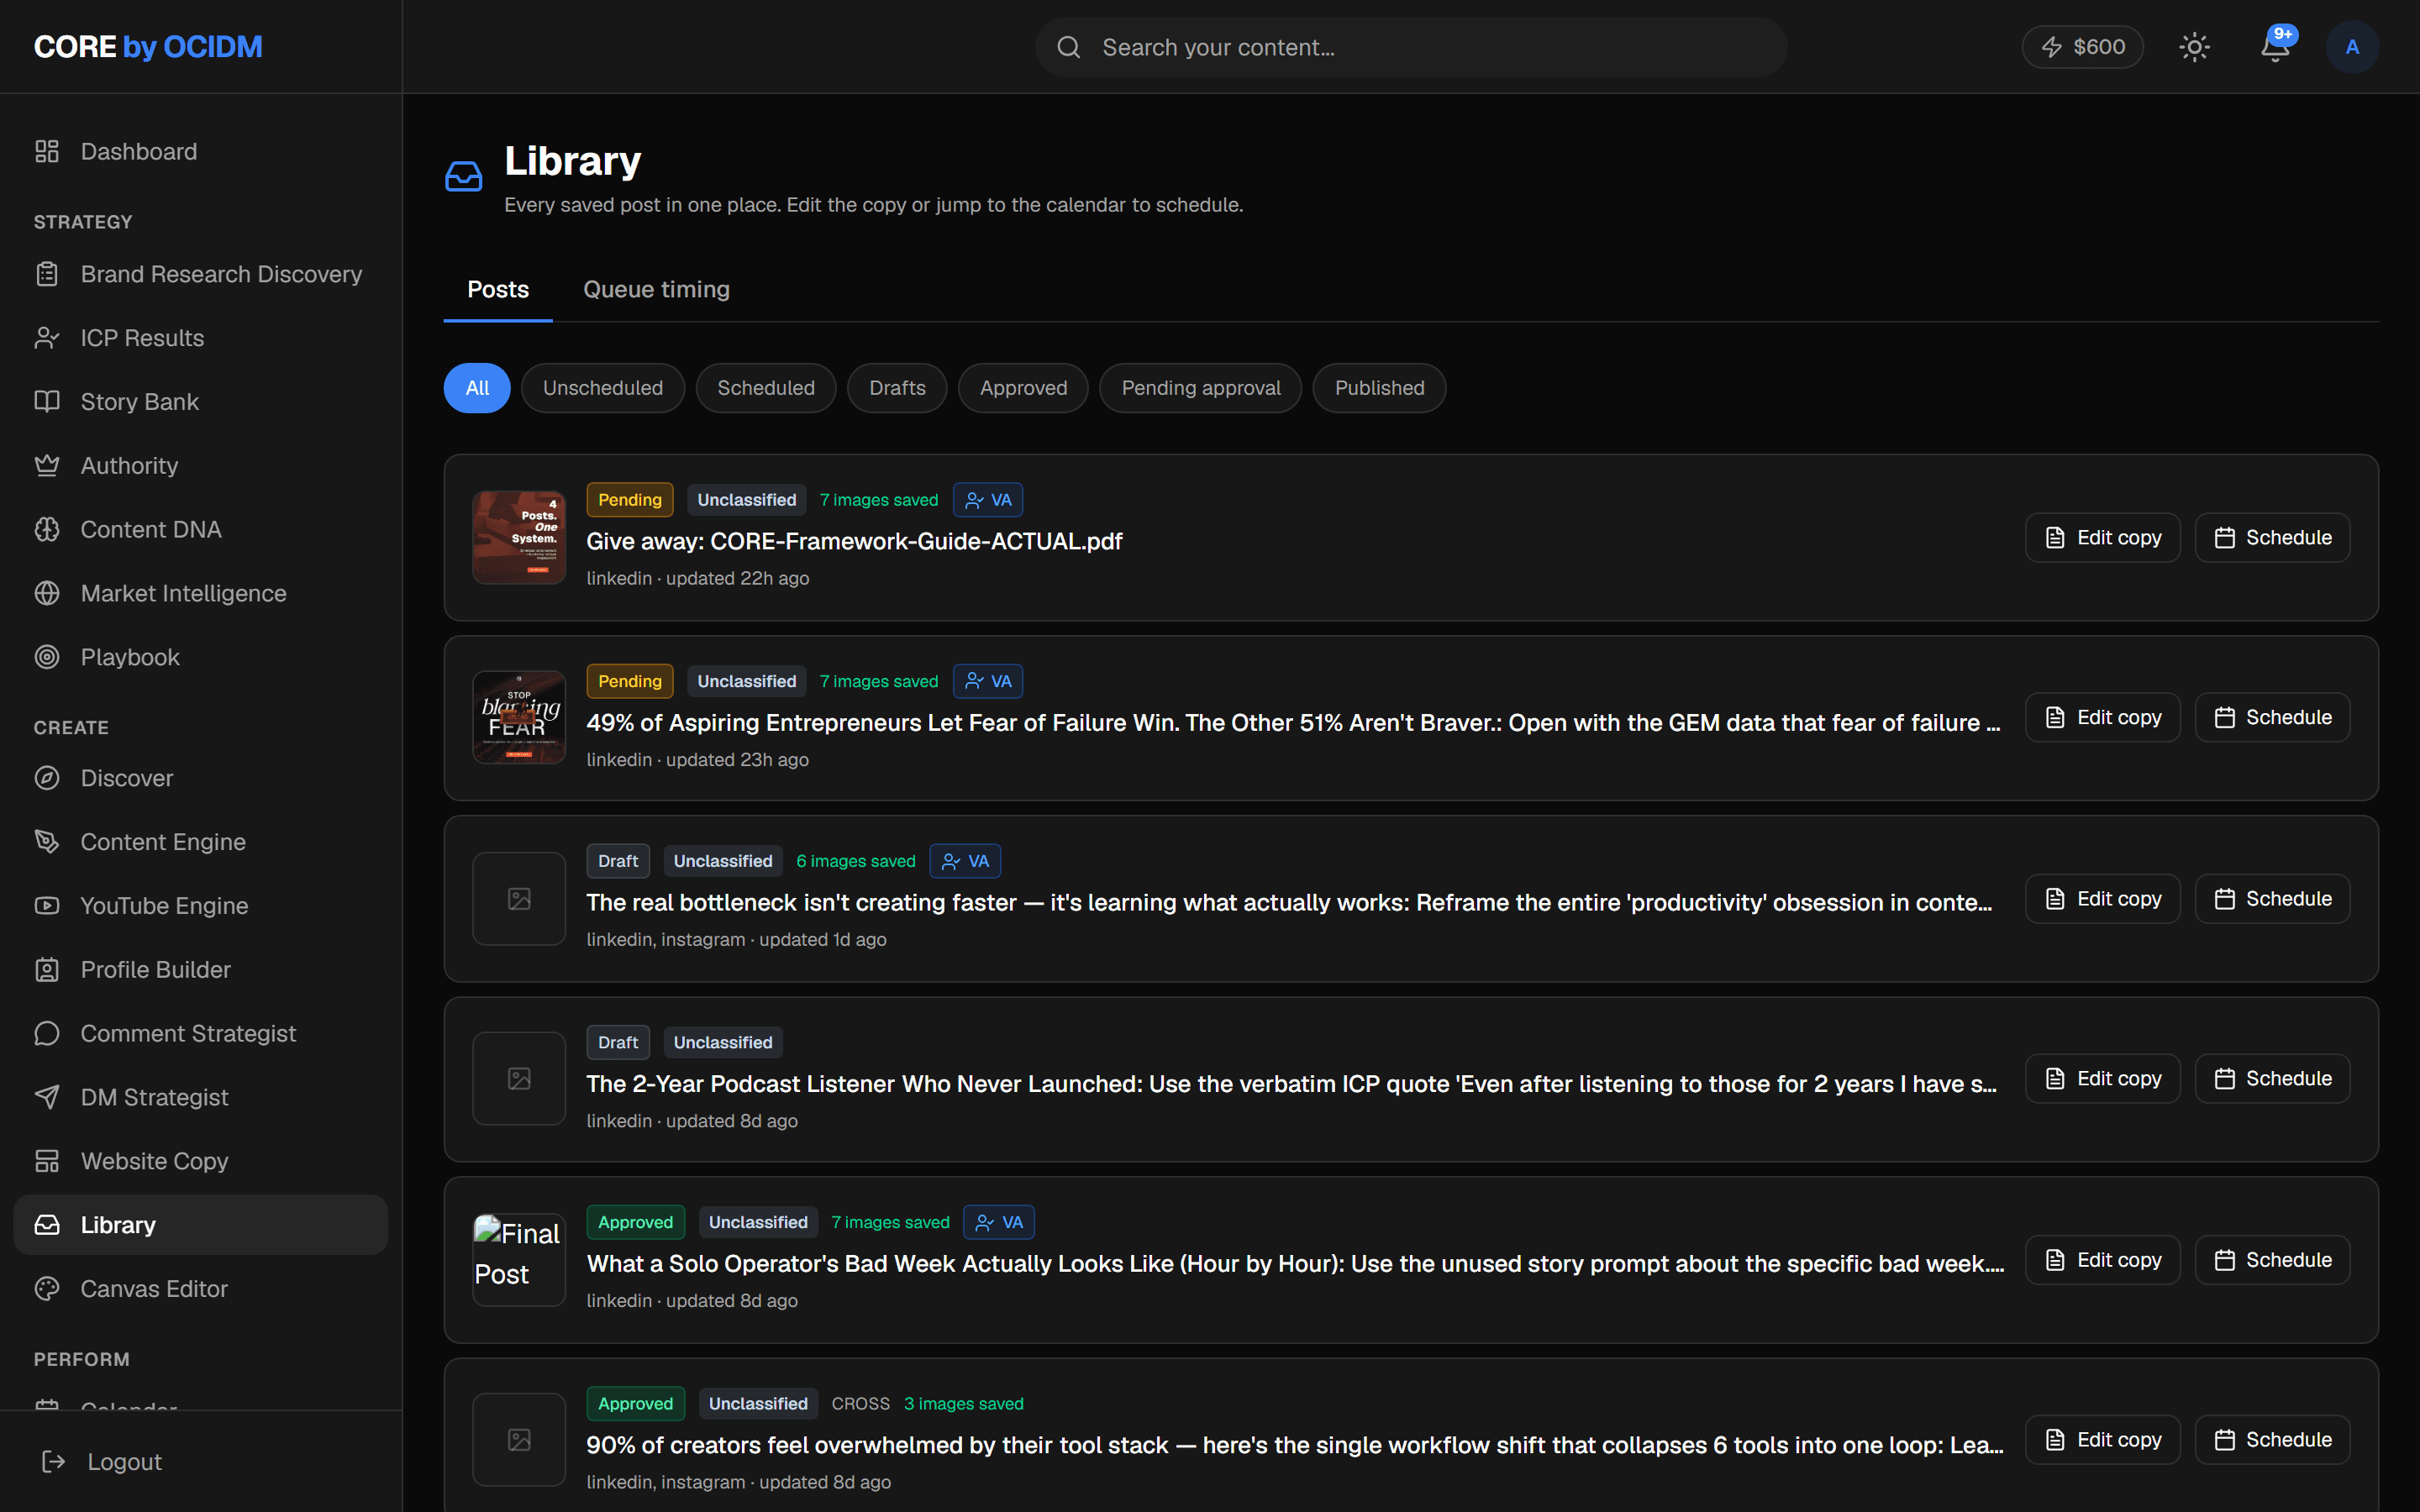Viewport: 2420px width, 1512px height.
Task: Open notifications bell with 9+ badge
Action: point(2276,46)
